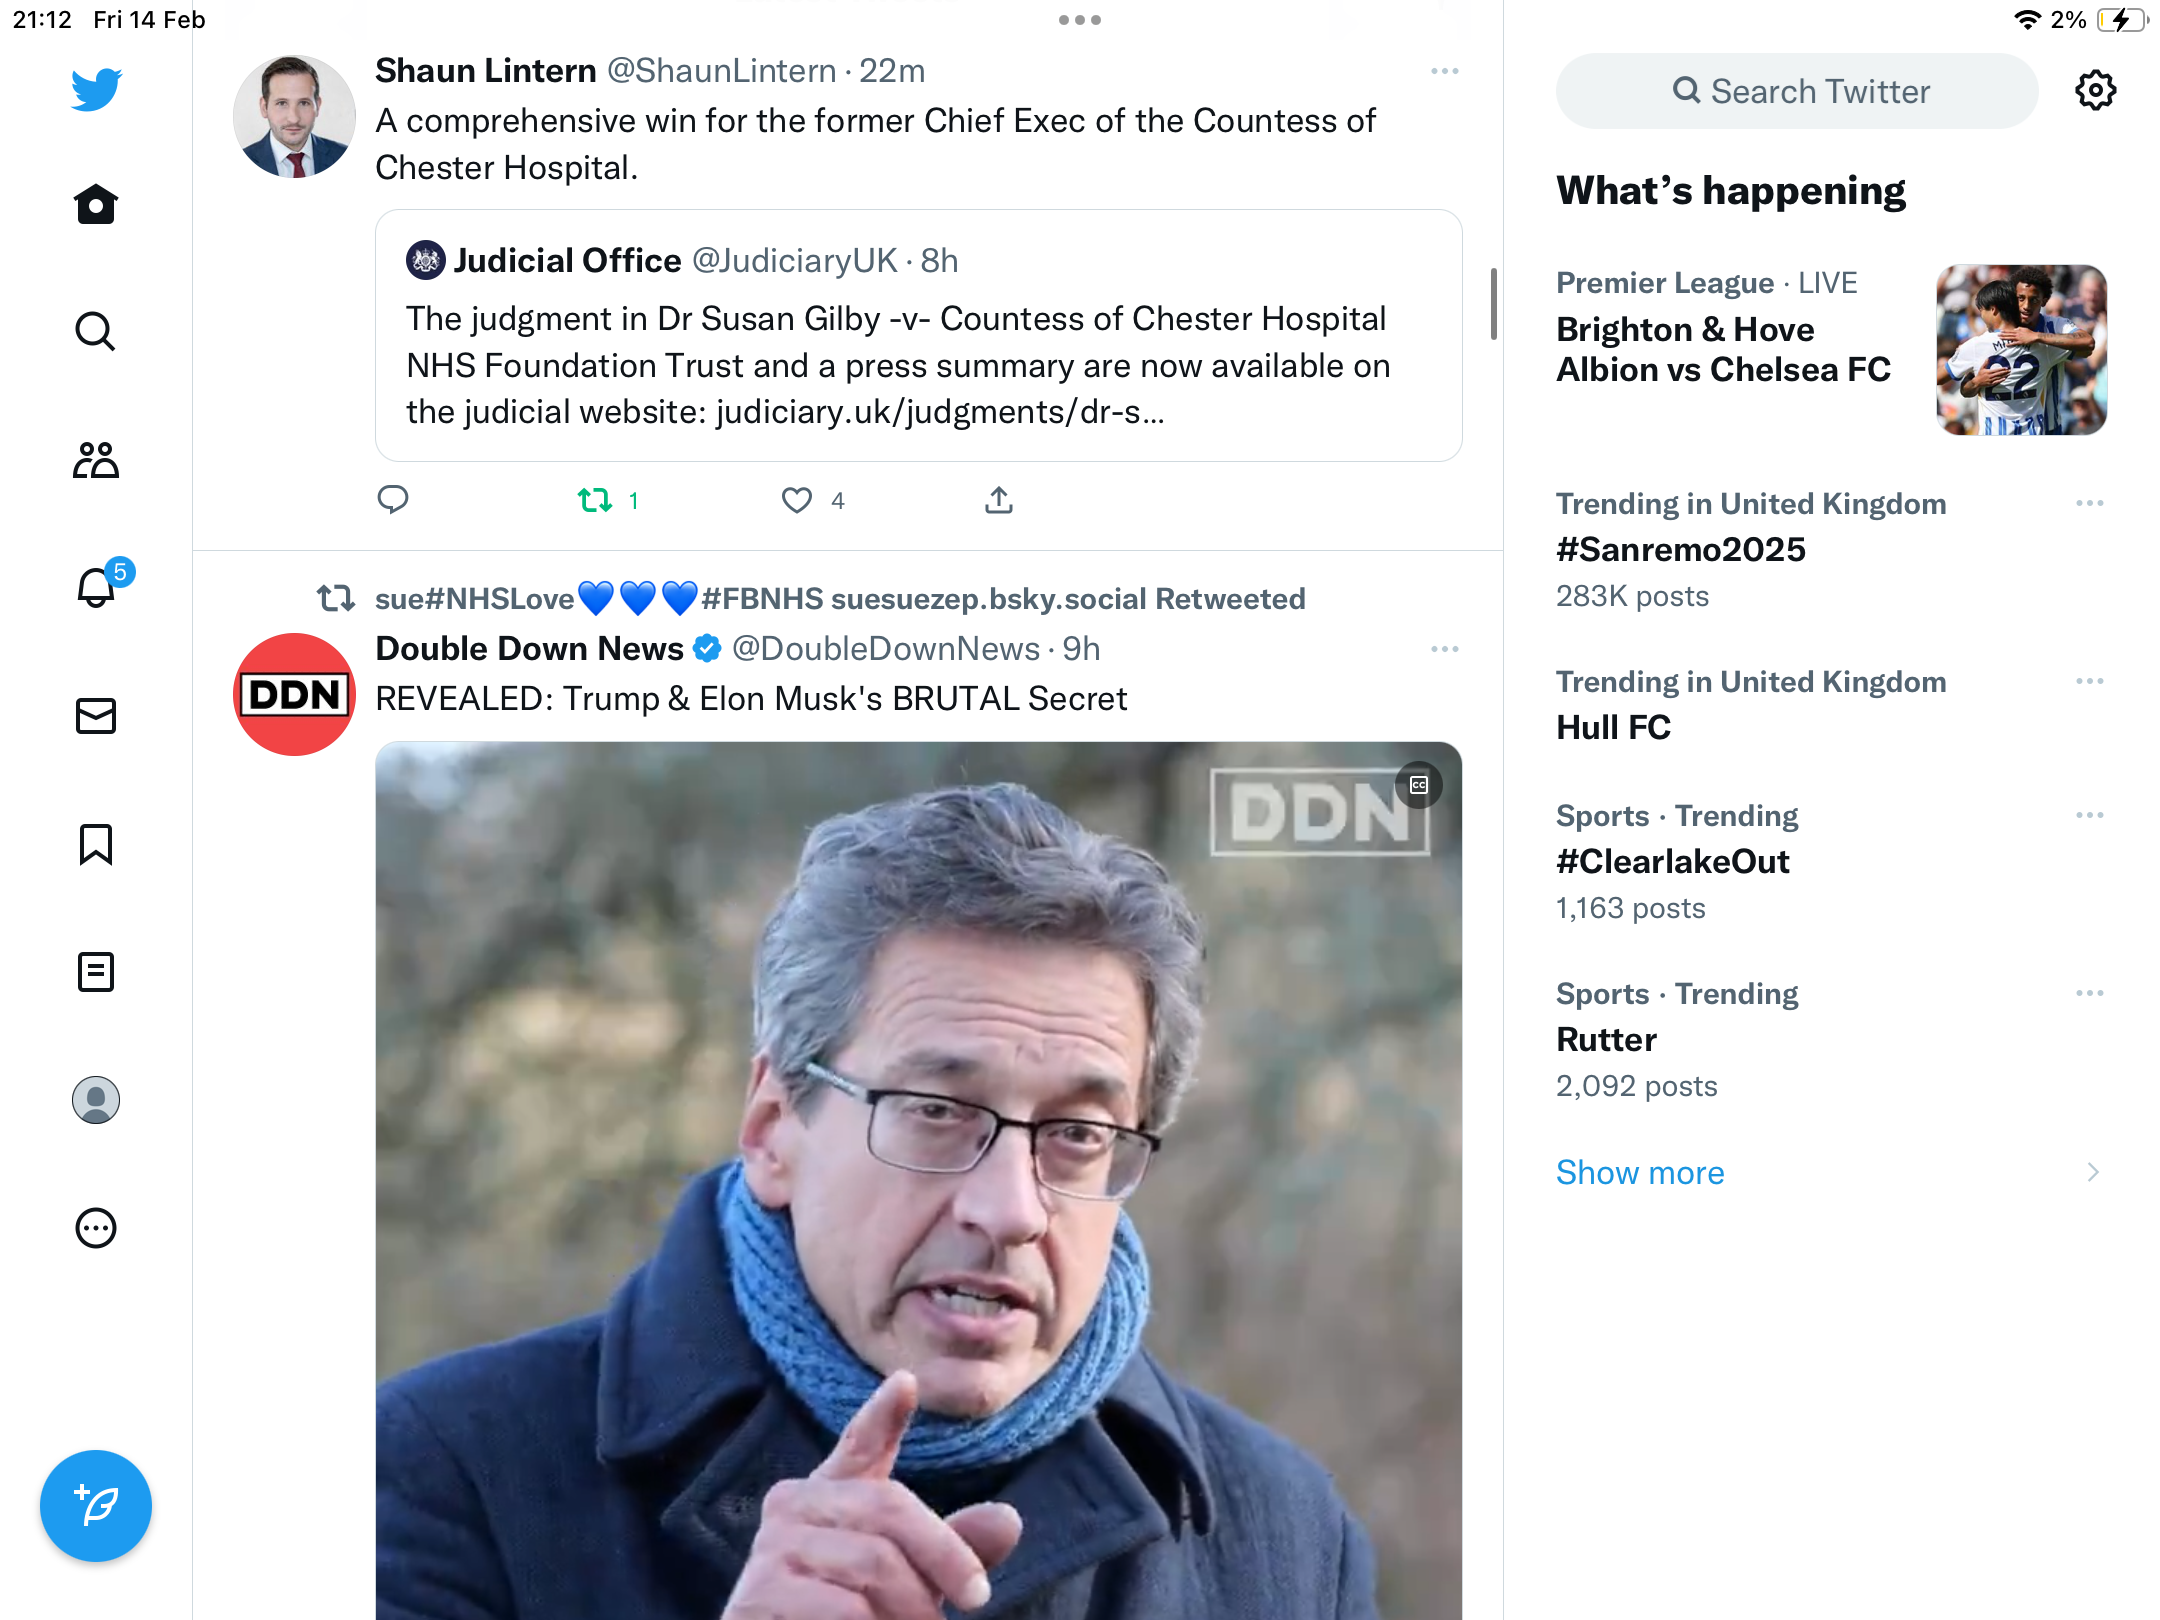Open the Hull FC trending topic
2160x1620 pixels.
(1614, 727)
